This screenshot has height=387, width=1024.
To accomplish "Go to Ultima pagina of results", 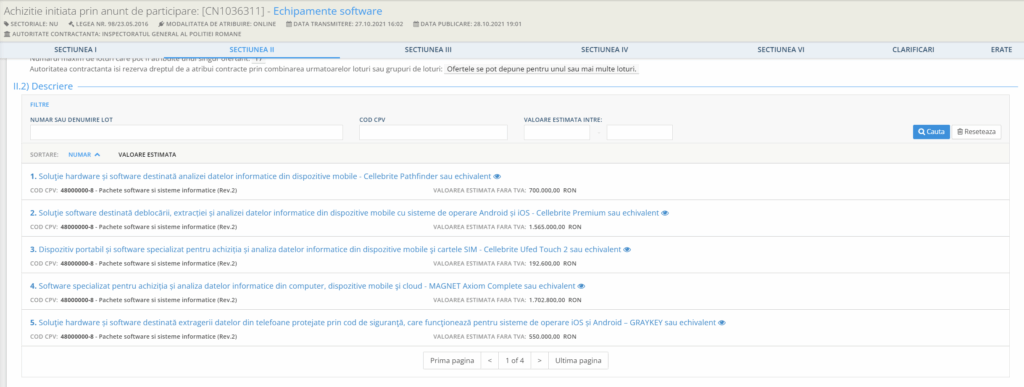I will tap(578, 361).
